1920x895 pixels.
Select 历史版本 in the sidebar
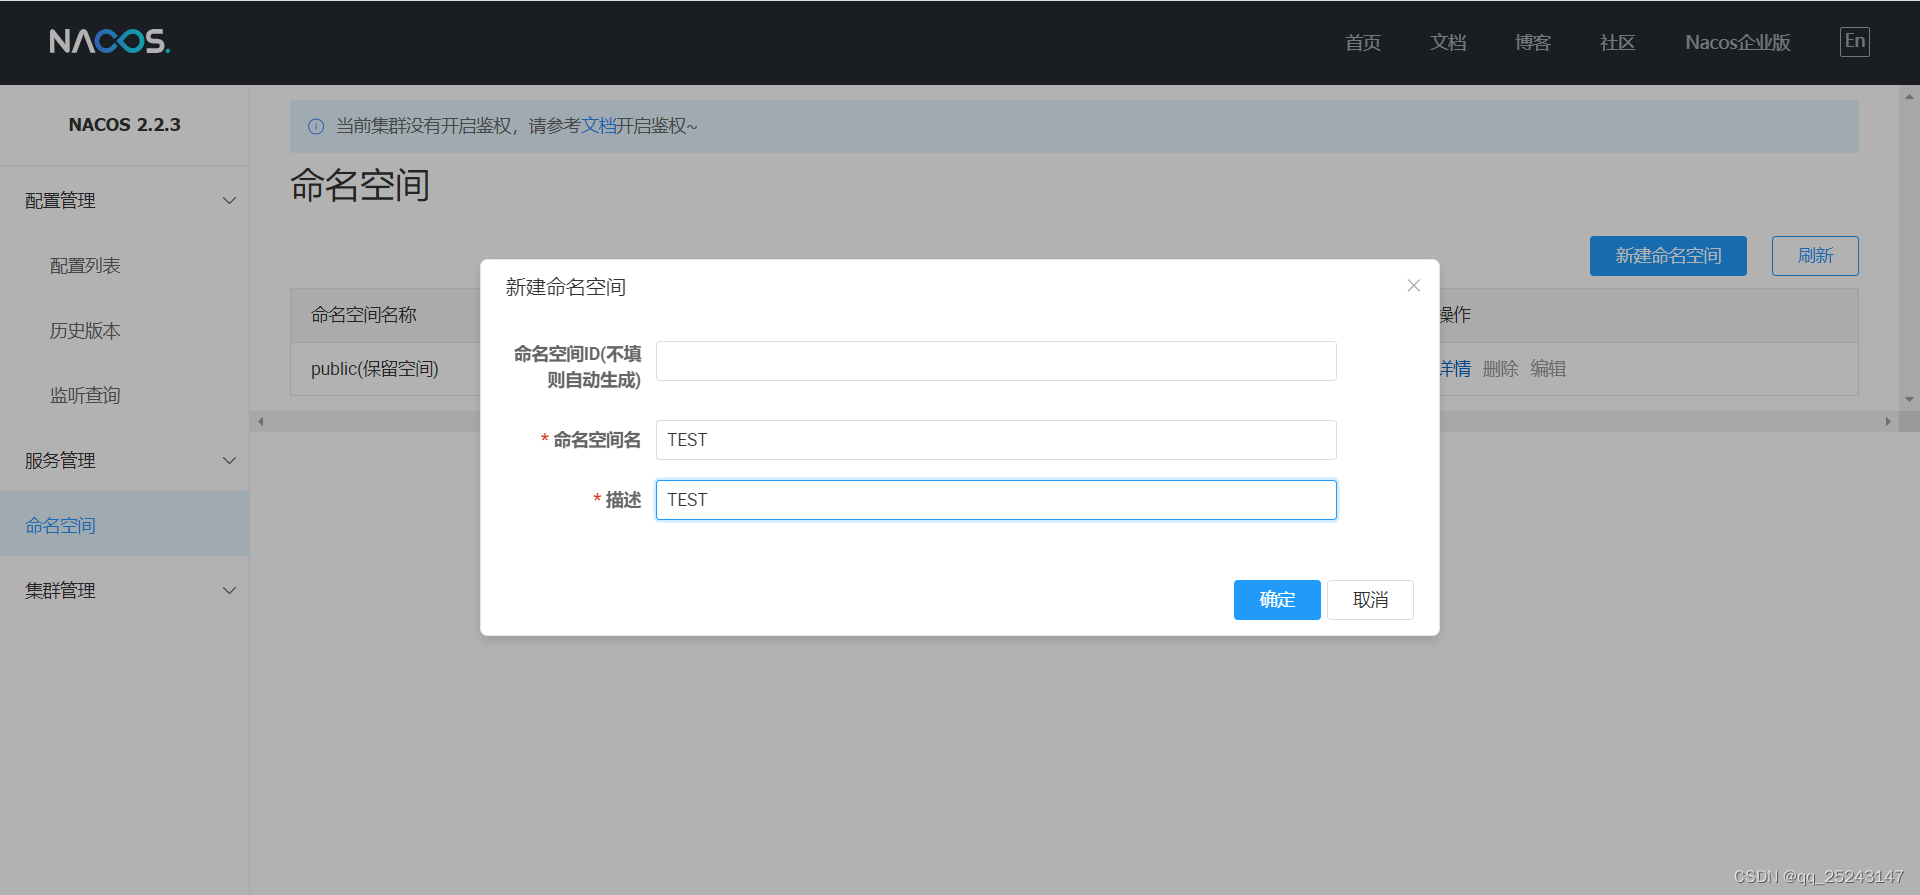point(85,331)
